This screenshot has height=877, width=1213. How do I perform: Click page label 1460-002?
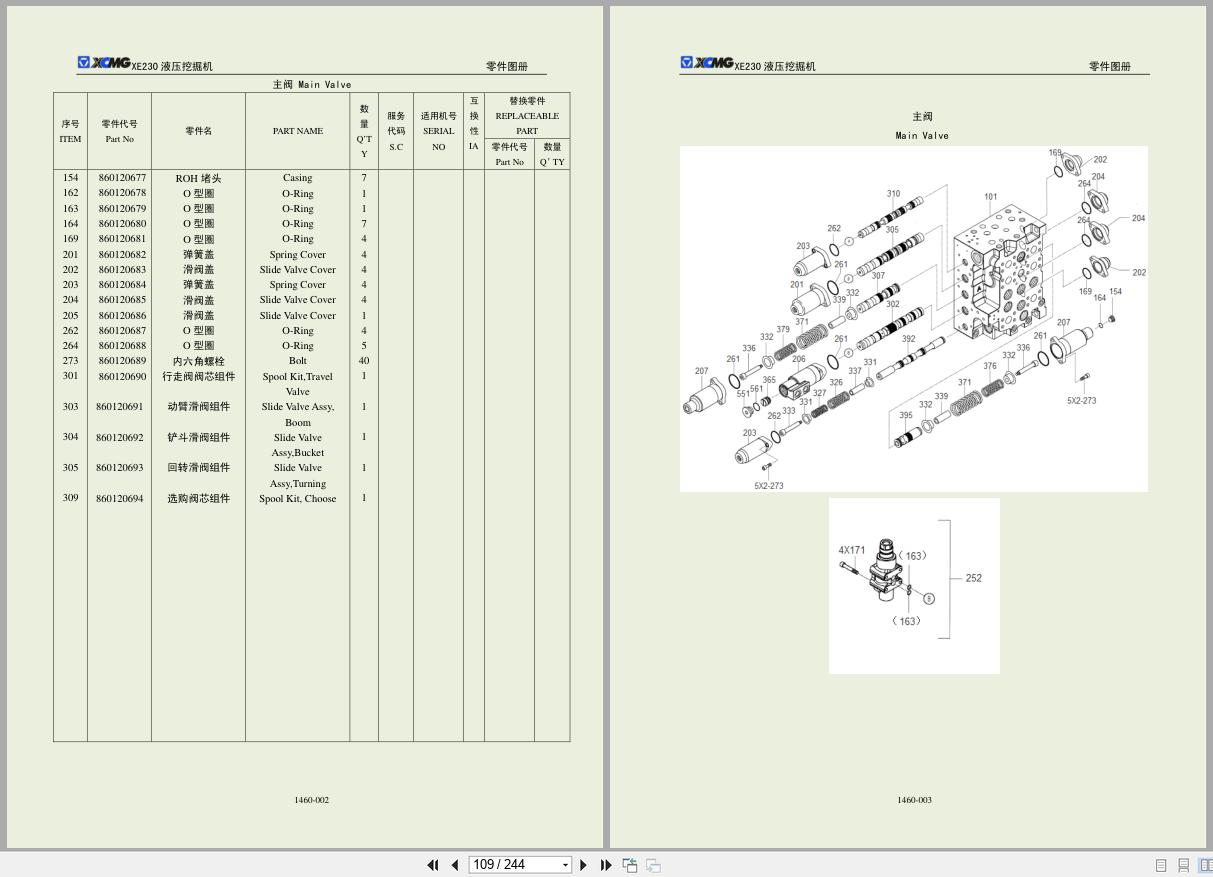[312, 800]
